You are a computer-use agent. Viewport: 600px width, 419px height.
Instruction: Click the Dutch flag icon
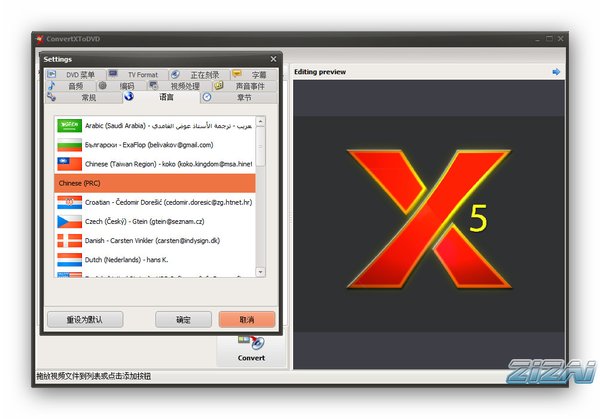click(69, 259)
